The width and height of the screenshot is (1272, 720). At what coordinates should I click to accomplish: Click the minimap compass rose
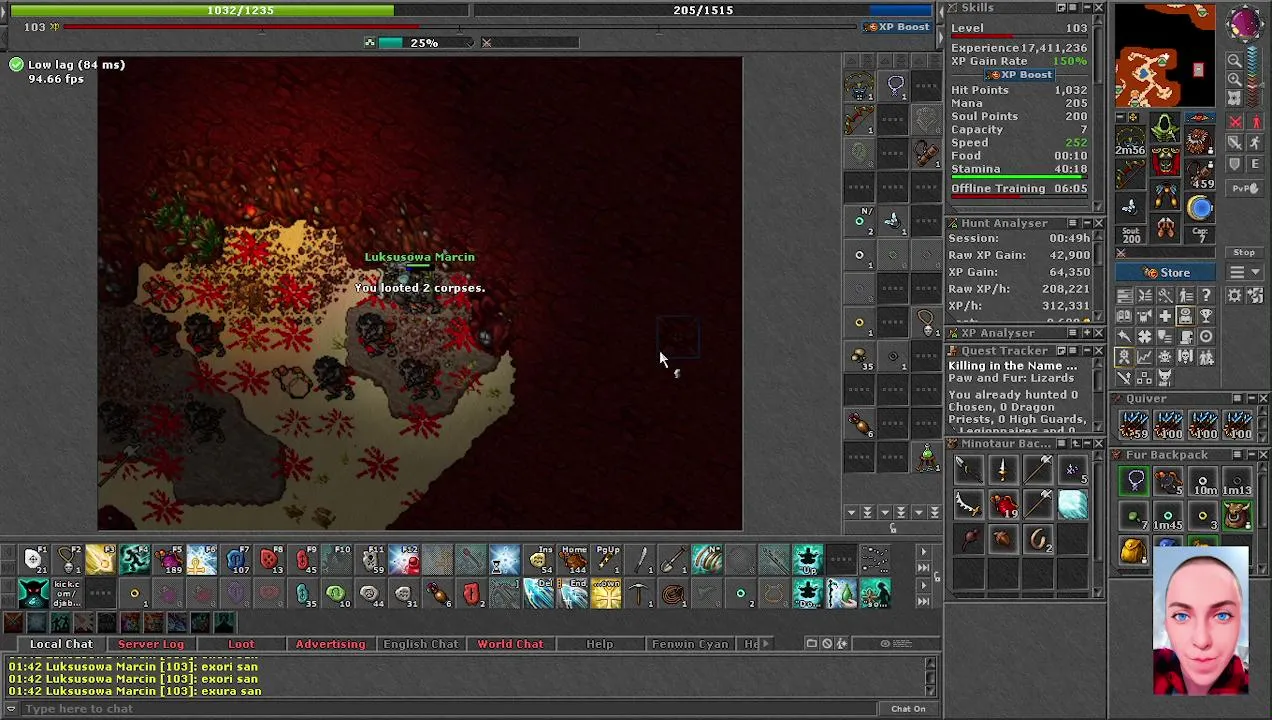pos(1245,22)
